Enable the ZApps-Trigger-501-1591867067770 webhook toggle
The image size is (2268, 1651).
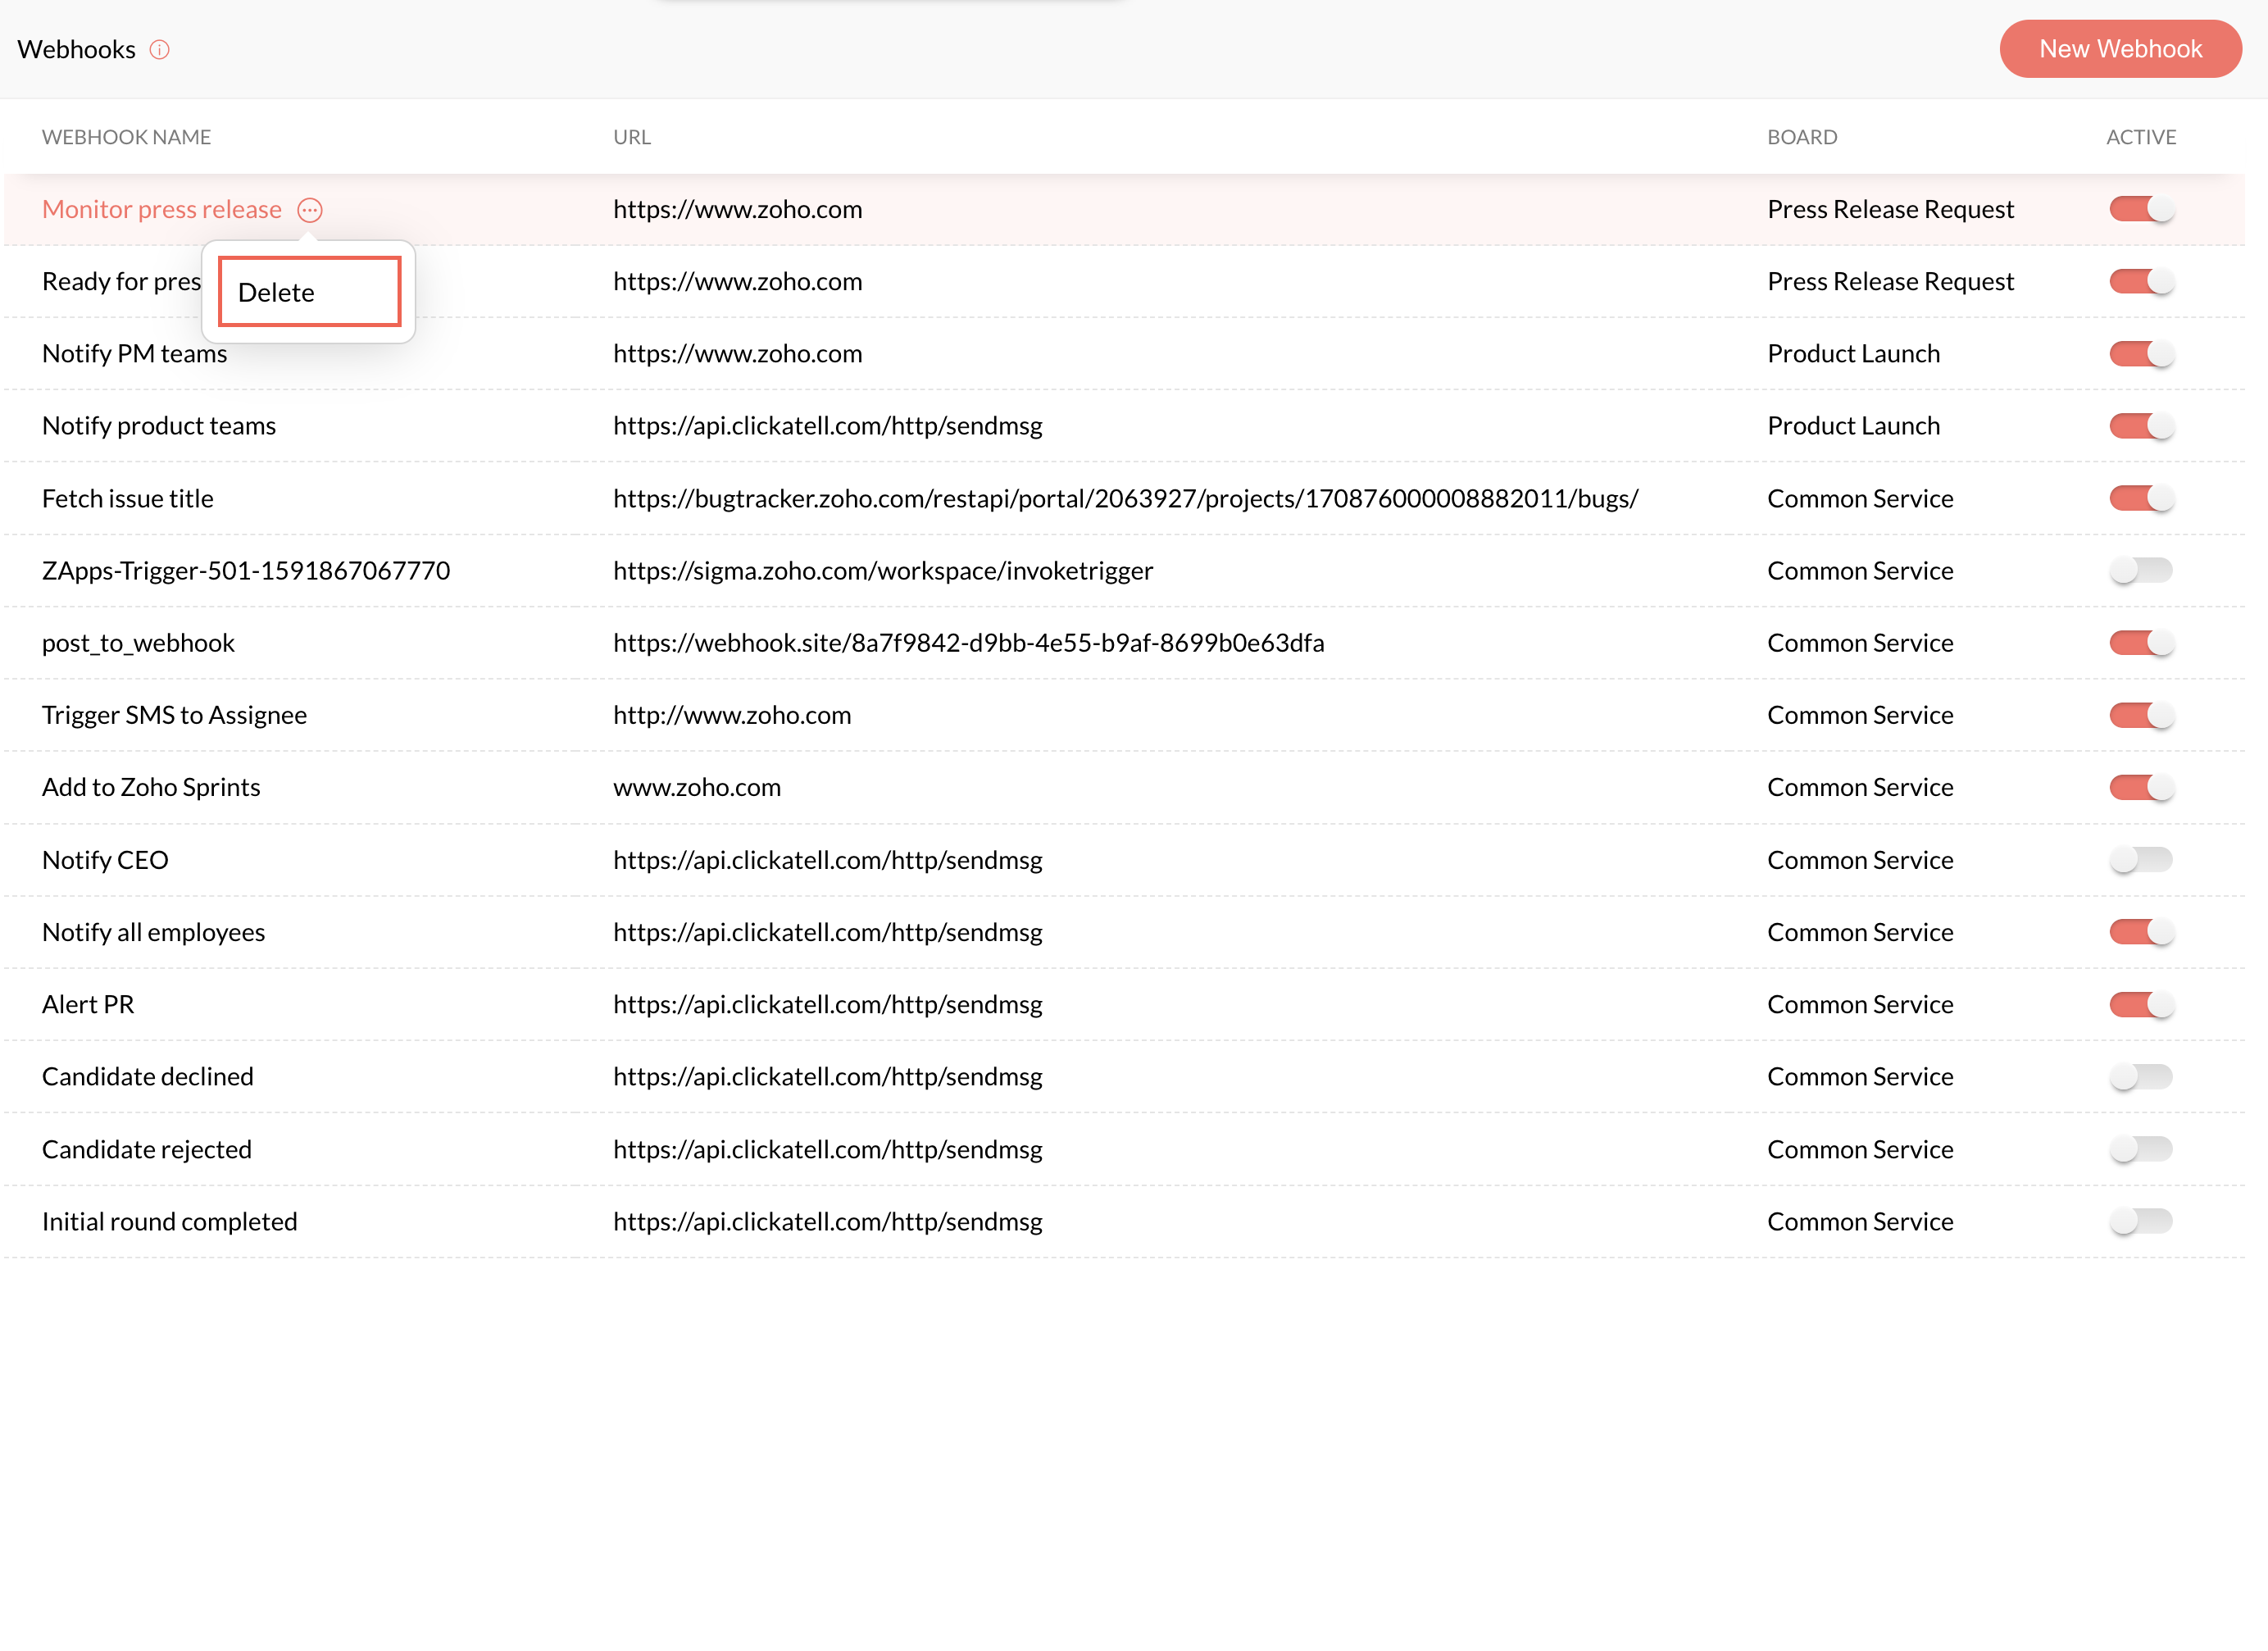click(2140, 571)
